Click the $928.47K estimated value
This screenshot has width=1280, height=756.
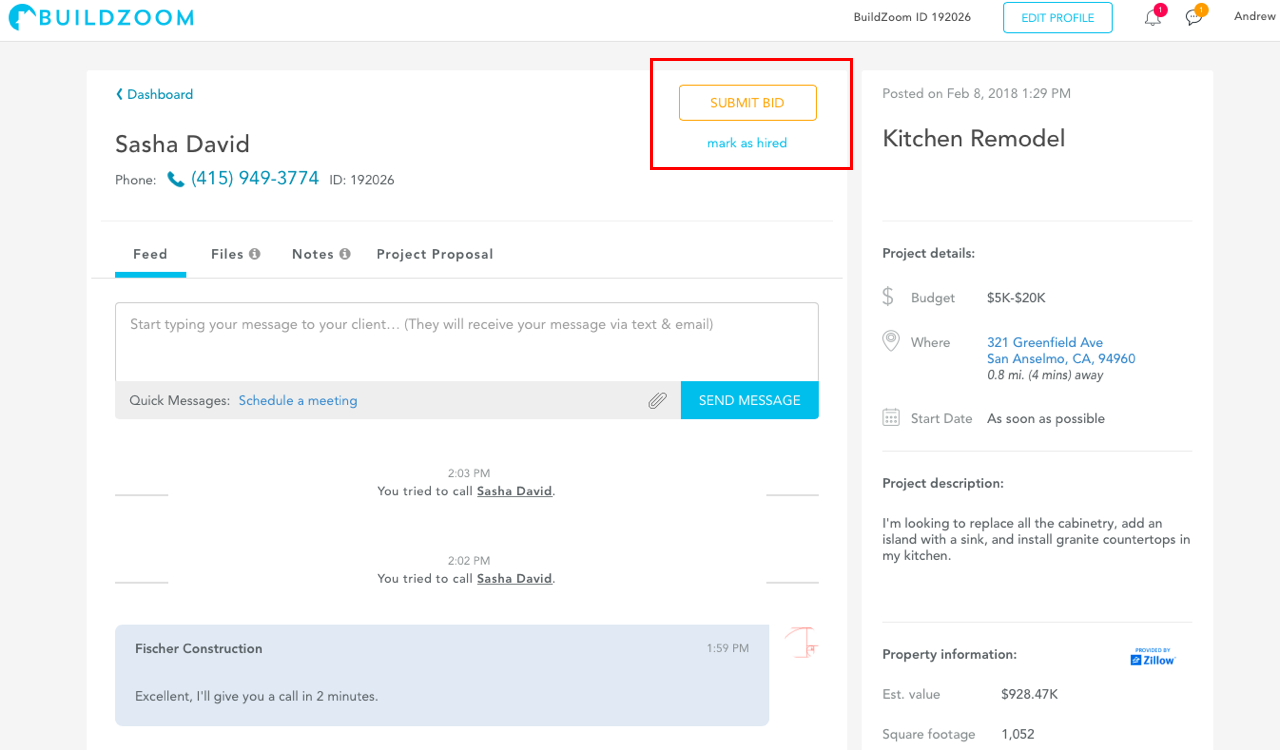pos(1029,694)
